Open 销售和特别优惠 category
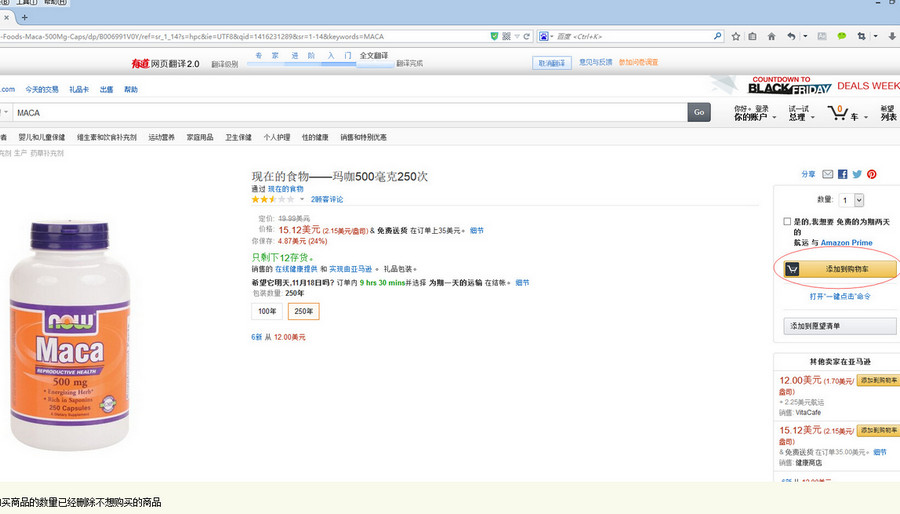The image size is (900, 514). [x=363, y=138]
